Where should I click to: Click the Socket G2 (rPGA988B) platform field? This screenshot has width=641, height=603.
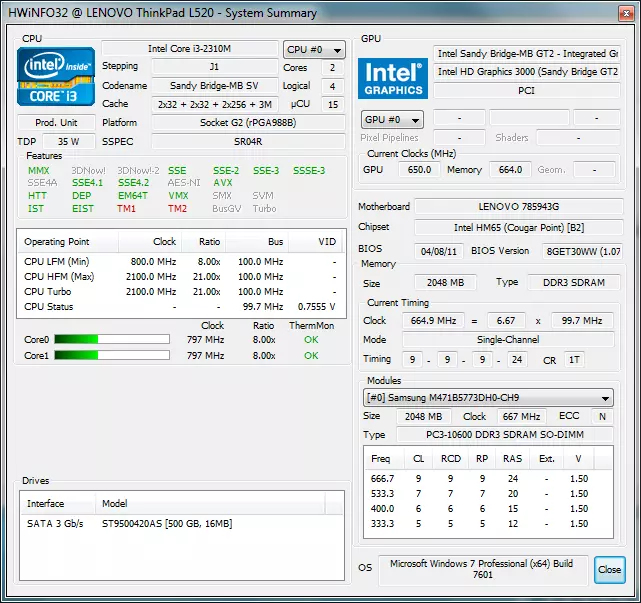pos(248,122)
